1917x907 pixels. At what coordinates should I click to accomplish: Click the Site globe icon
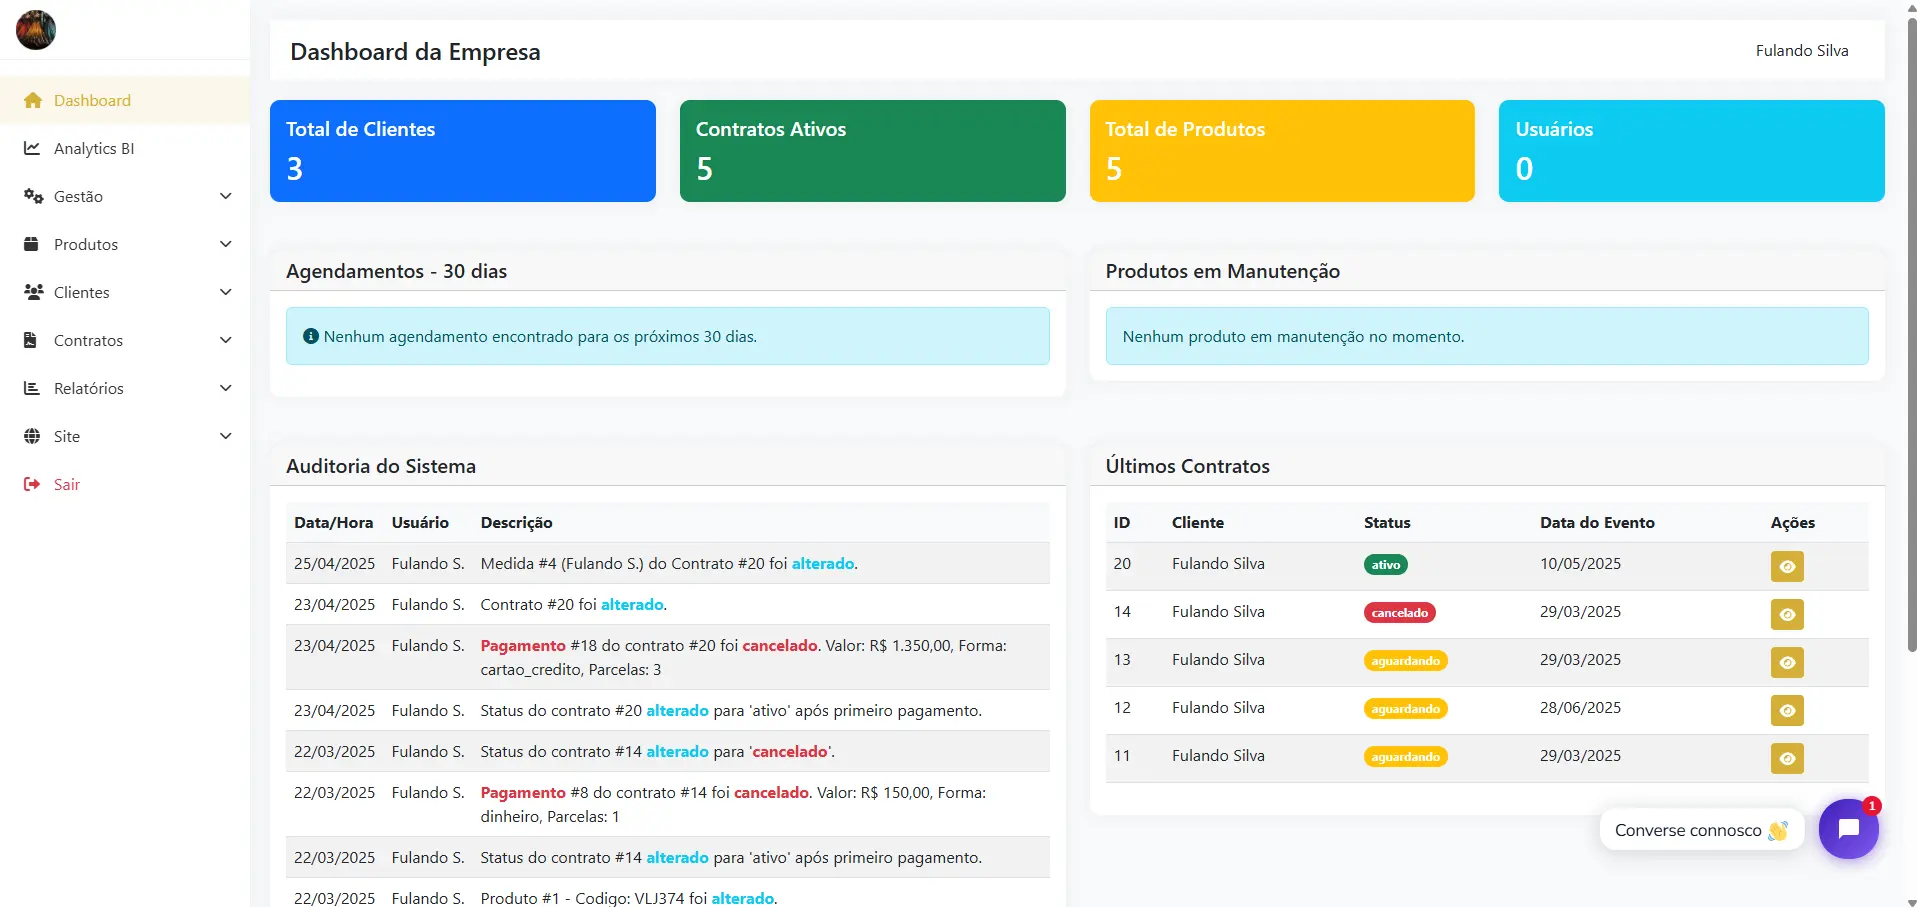point(32,436)
